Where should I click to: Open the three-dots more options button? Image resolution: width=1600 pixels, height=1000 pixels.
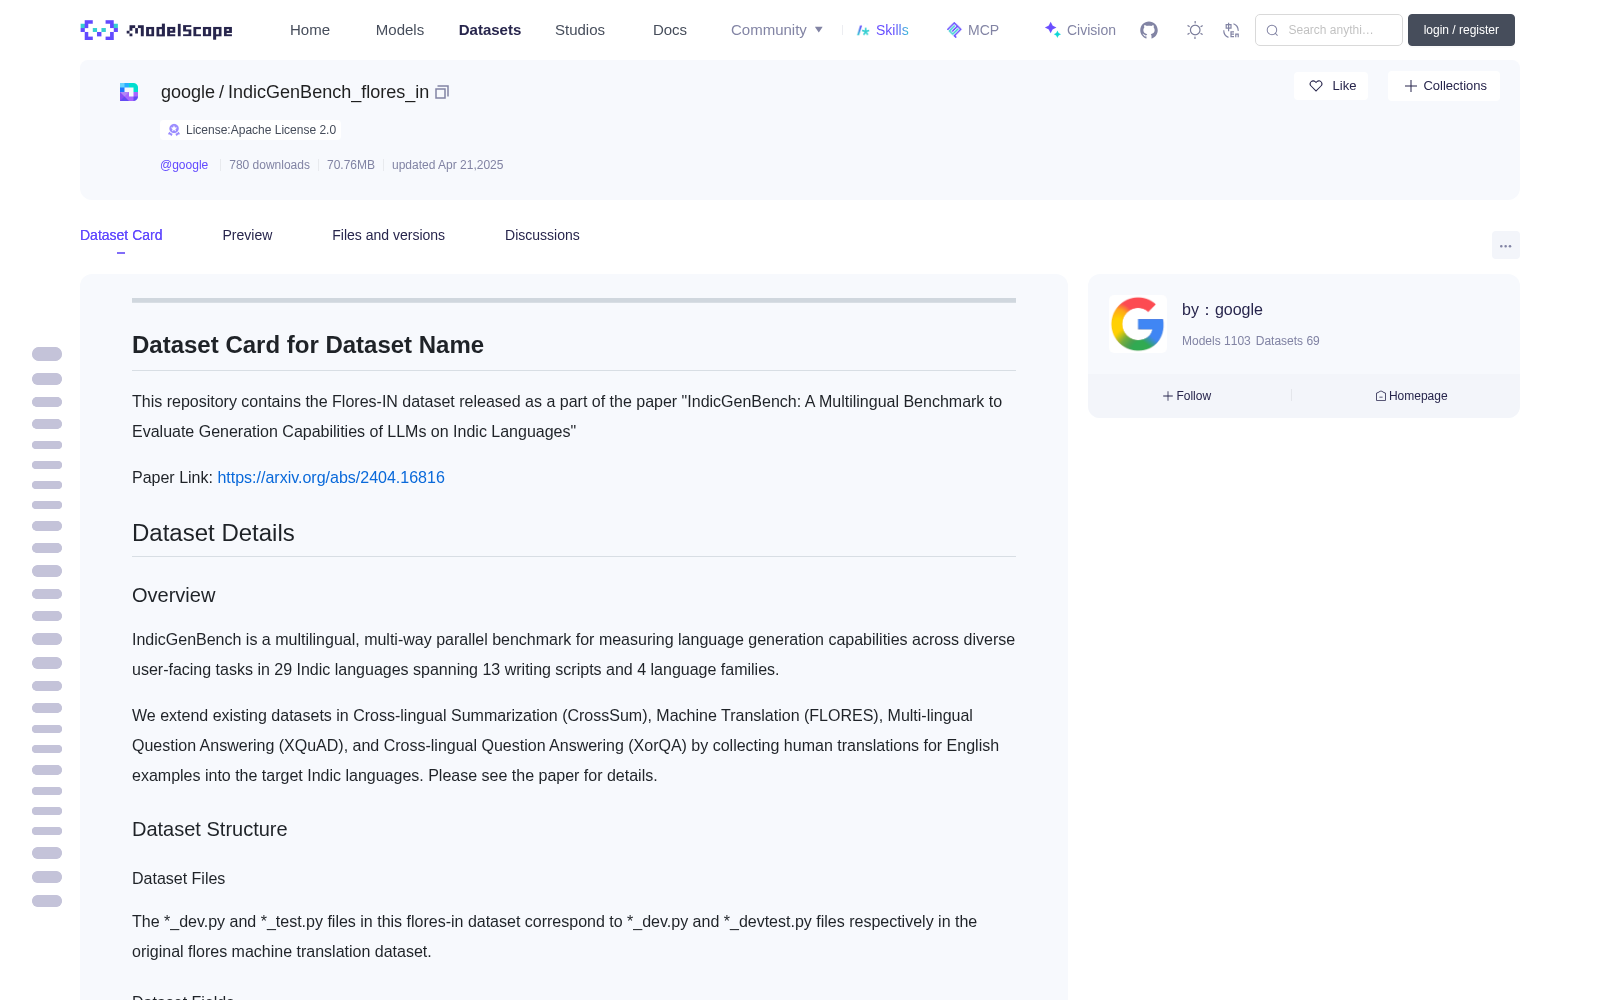pyautogui.click(x=1506, y=245)
